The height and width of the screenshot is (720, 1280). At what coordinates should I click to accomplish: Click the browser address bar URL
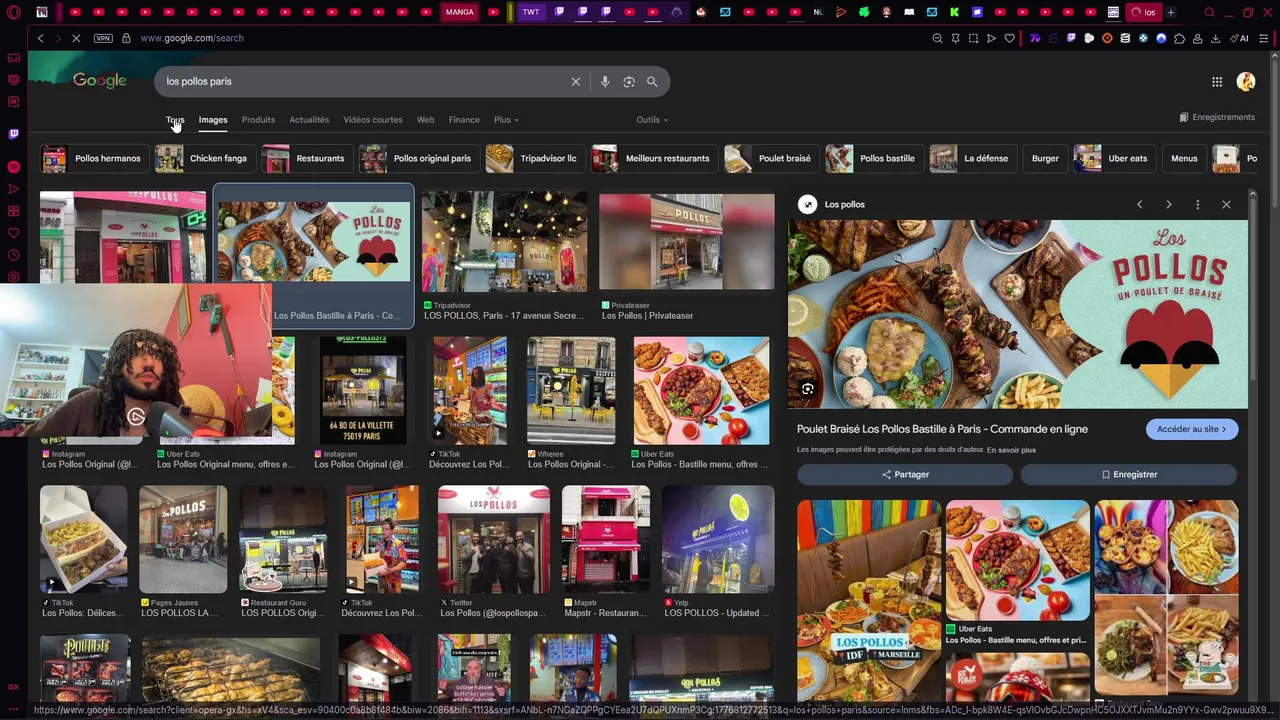pos(192,38)
